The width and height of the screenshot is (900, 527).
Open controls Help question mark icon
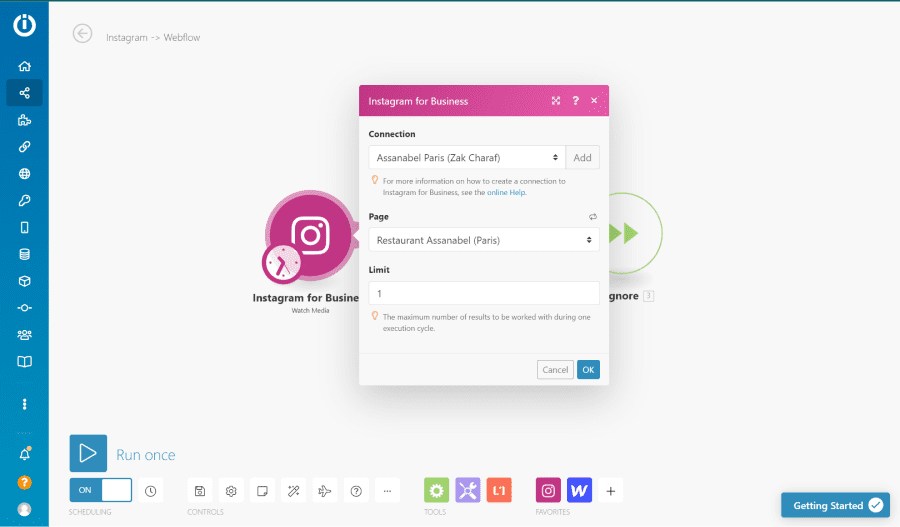click(356, 491)
